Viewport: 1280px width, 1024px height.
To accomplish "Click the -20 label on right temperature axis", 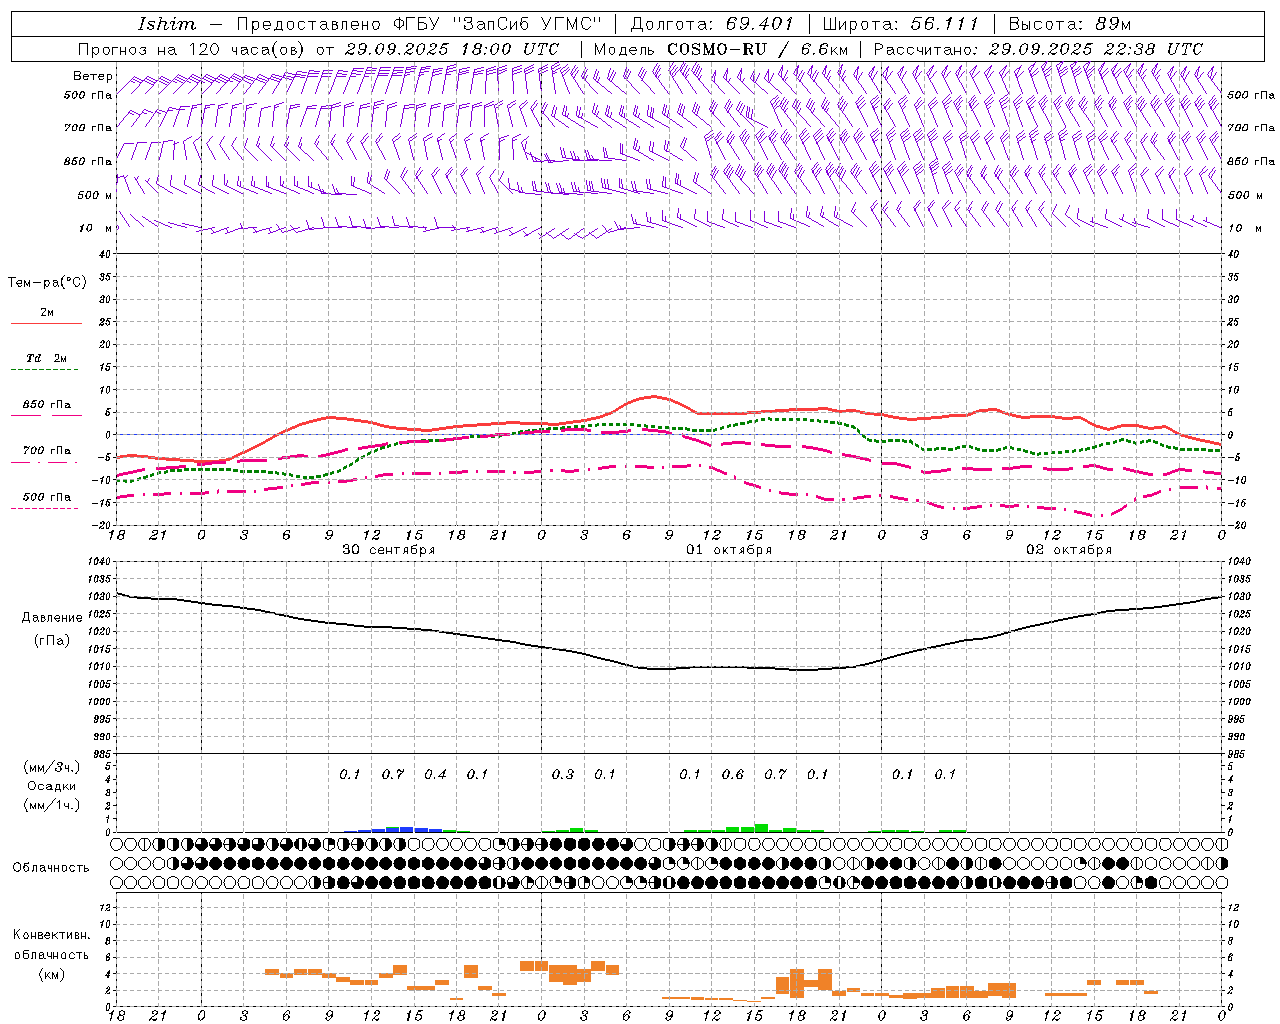I will (1237, 525).
